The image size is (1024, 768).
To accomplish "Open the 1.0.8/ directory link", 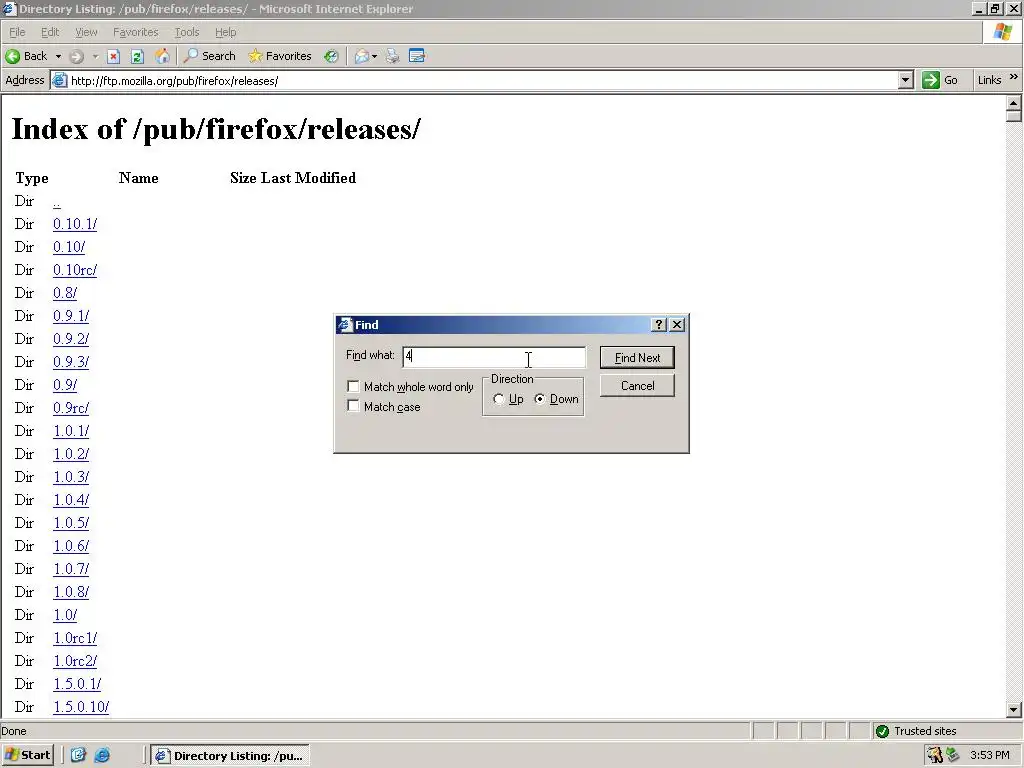I will click(x=71, y=592).
